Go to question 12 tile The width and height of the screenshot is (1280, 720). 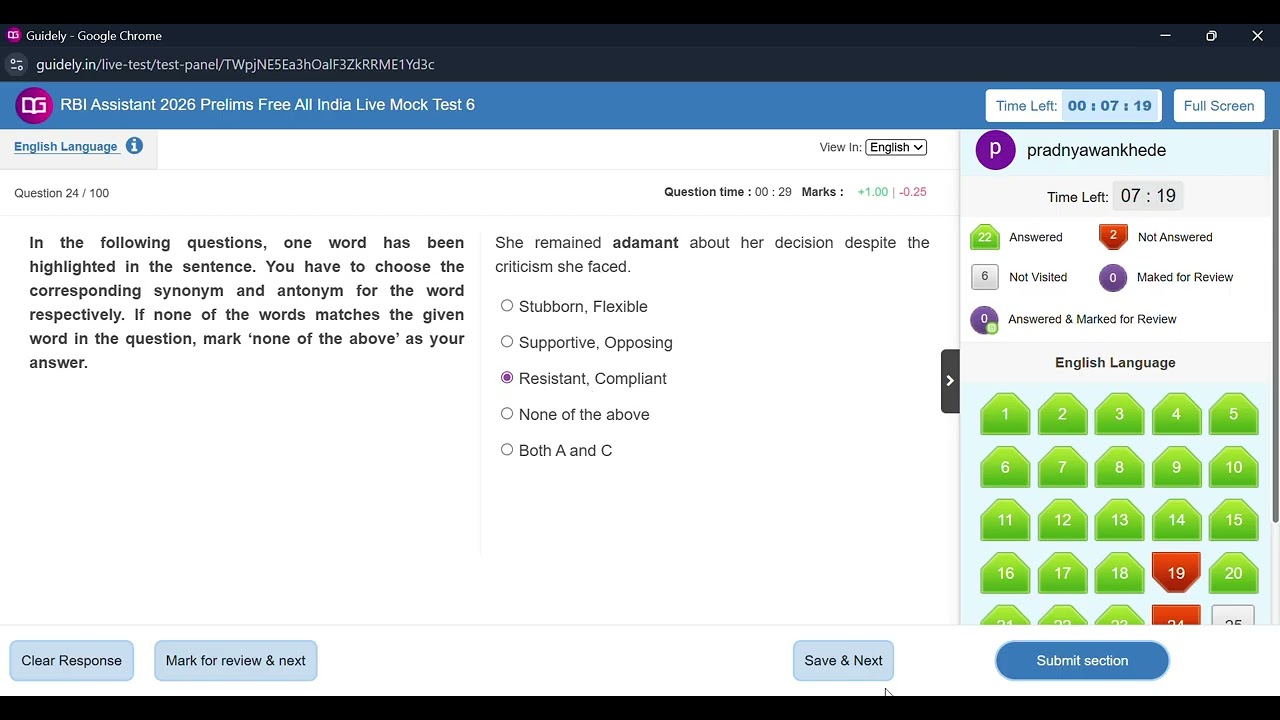(1062, 520)
